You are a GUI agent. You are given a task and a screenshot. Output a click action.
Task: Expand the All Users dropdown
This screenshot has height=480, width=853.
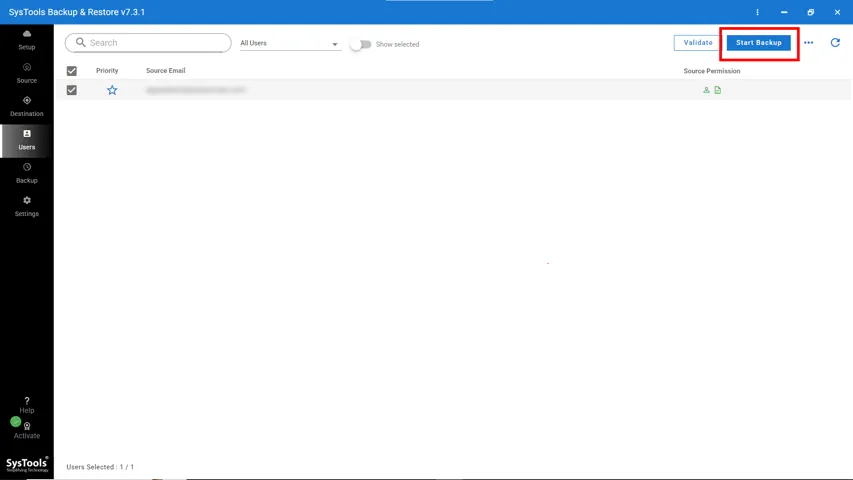(290, 43)
